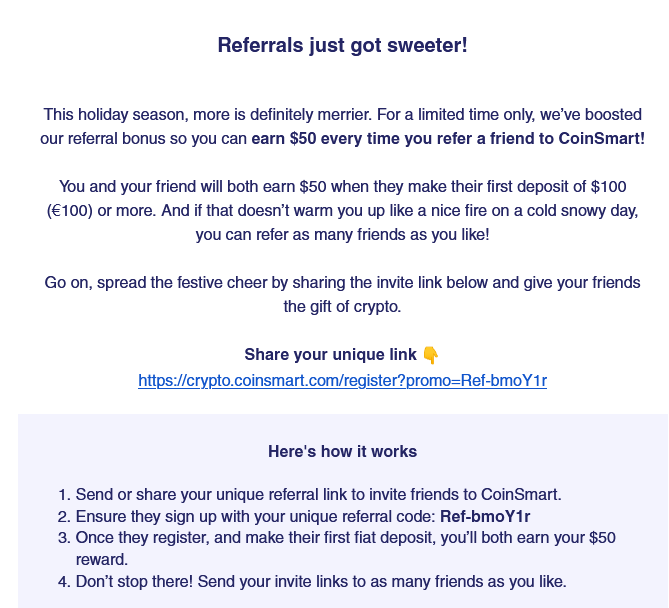Click the "gift of crypto" line

point(342,307)
